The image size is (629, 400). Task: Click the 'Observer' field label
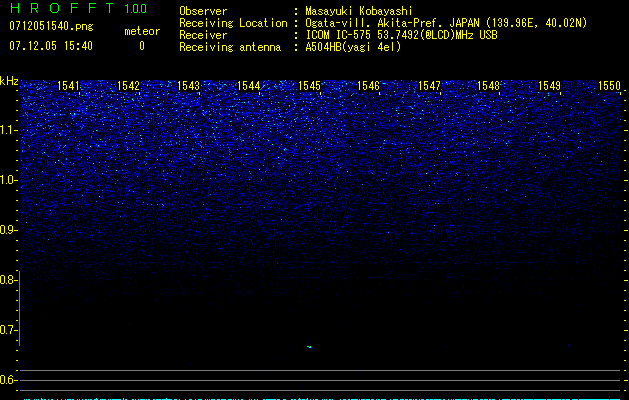pyautogui.click(x=203, y=11)
